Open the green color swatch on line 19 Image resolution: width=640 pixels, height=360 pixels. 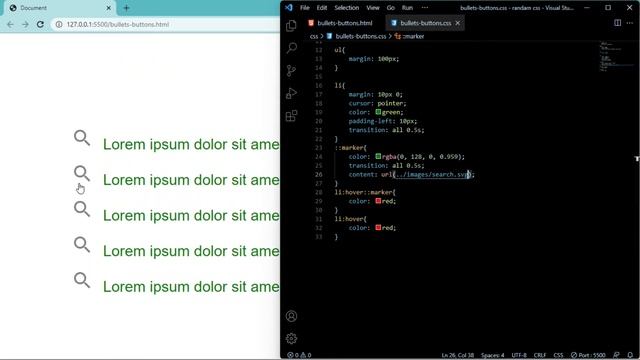378,112
